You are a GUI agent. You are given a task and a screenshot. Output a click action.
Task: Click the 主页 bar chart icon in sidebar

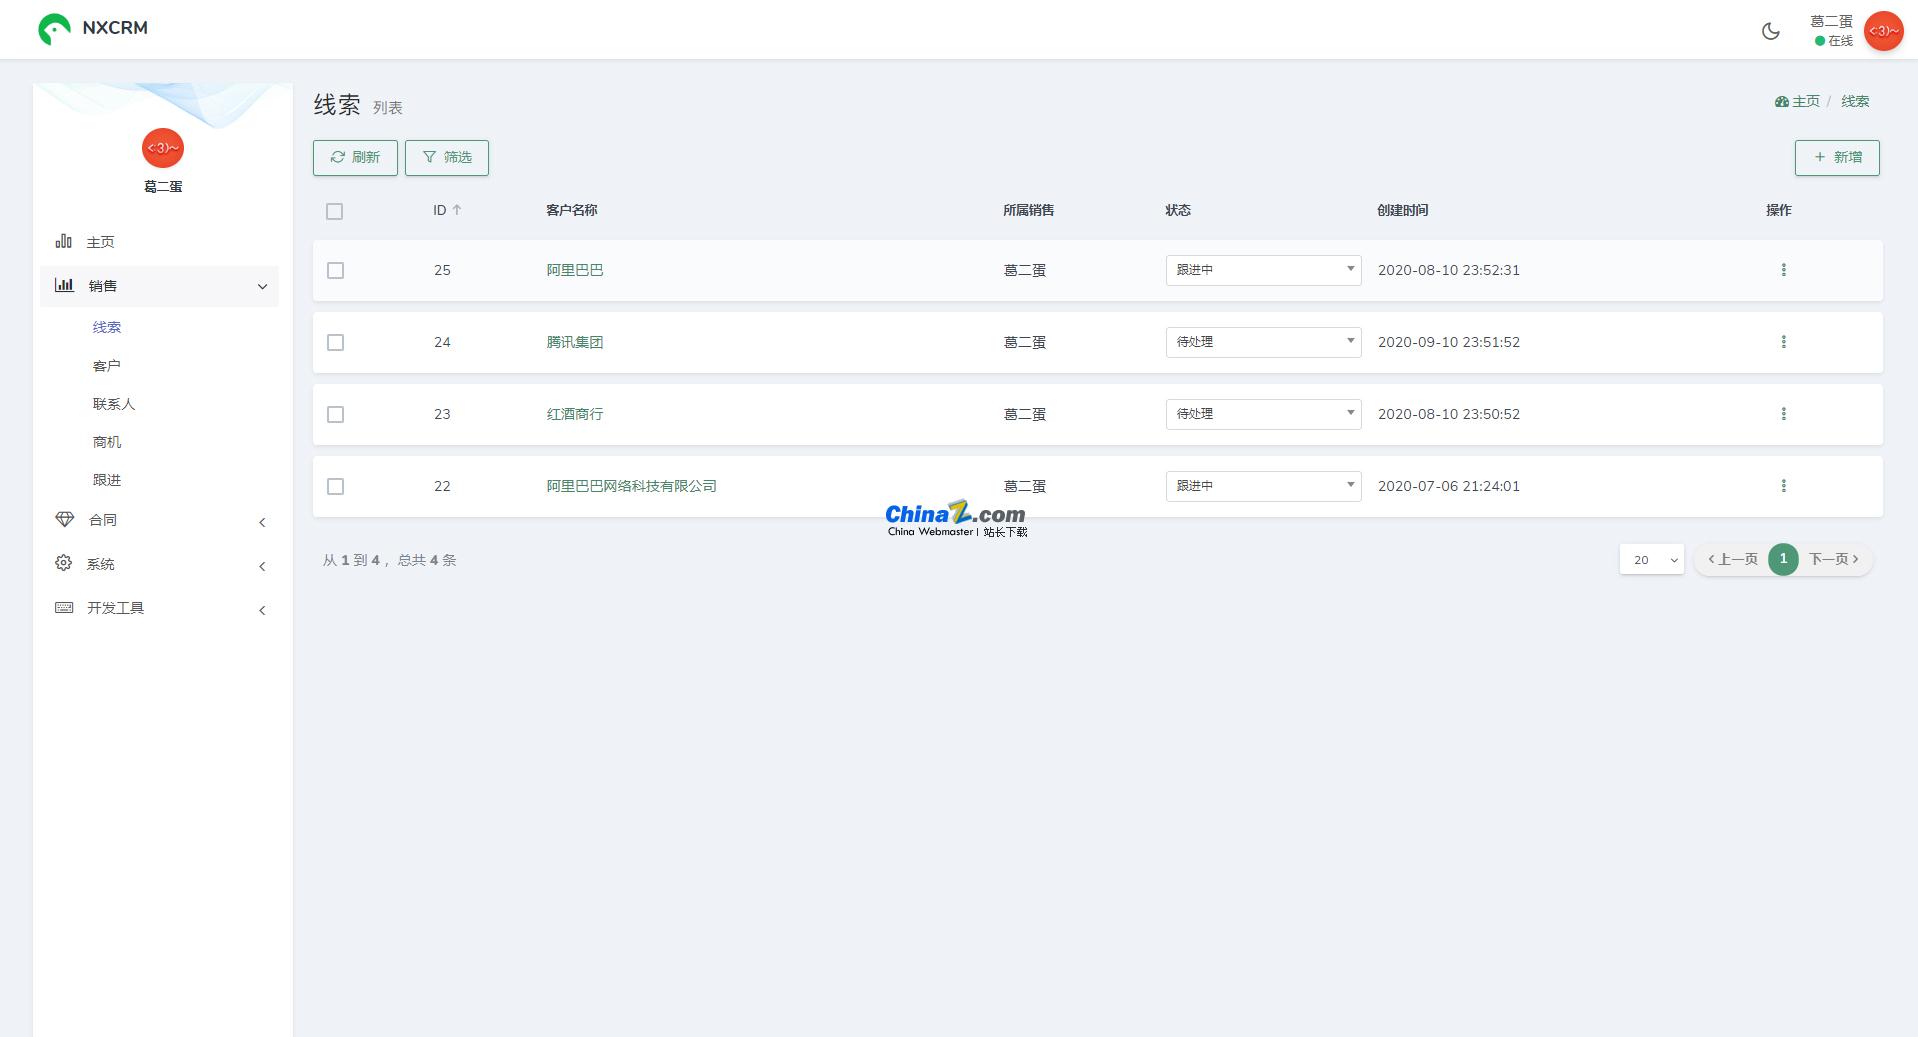pyautogui.click(x=64, y=241)
